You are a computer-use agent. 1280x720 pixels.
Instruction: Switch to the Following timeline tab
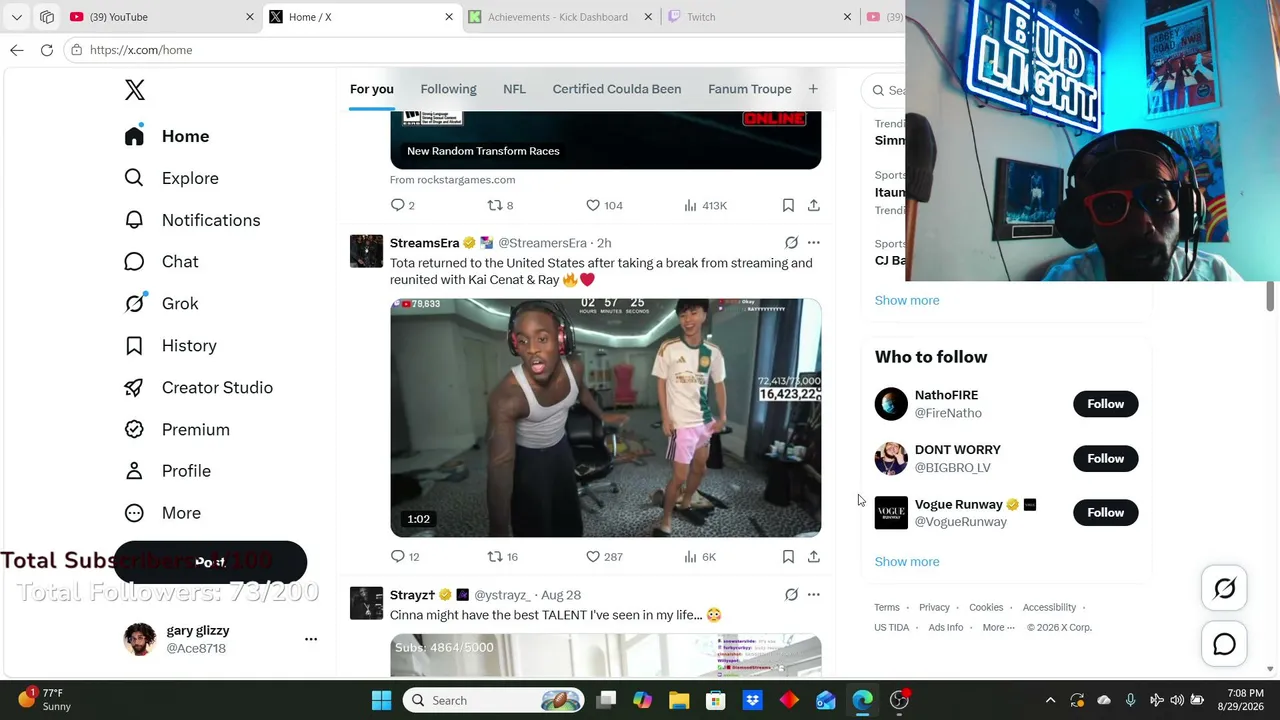tap(448, 89)
